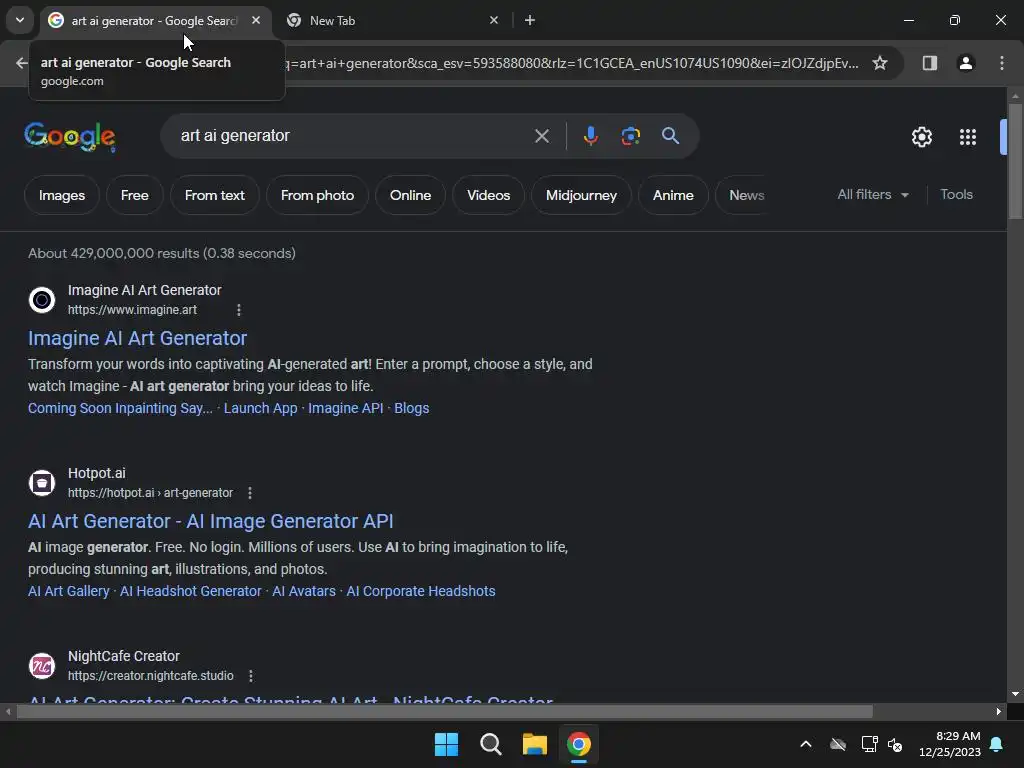Open more options for nightcafe.studio result
The height and width of the screenshot is (768, 1024).
(251, 675)
